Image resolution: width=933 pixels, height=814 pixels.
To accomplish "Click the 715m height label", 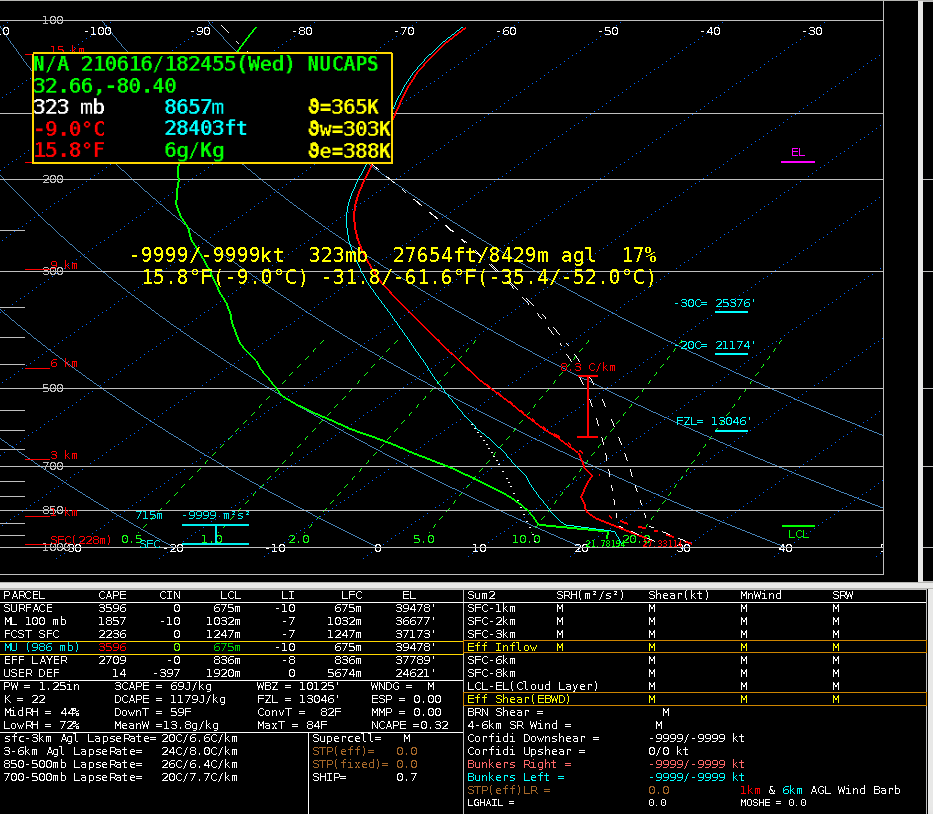I will (149, 515).
